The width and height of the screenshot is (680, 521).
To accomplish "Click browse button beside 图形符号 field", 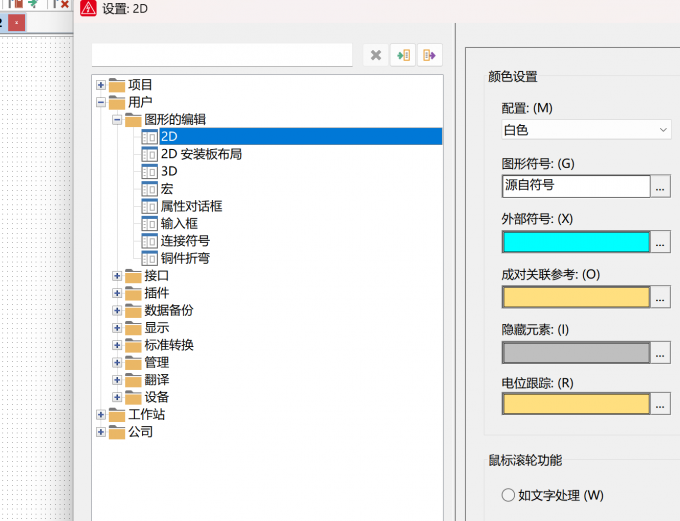I will click(x=660, y=186).
